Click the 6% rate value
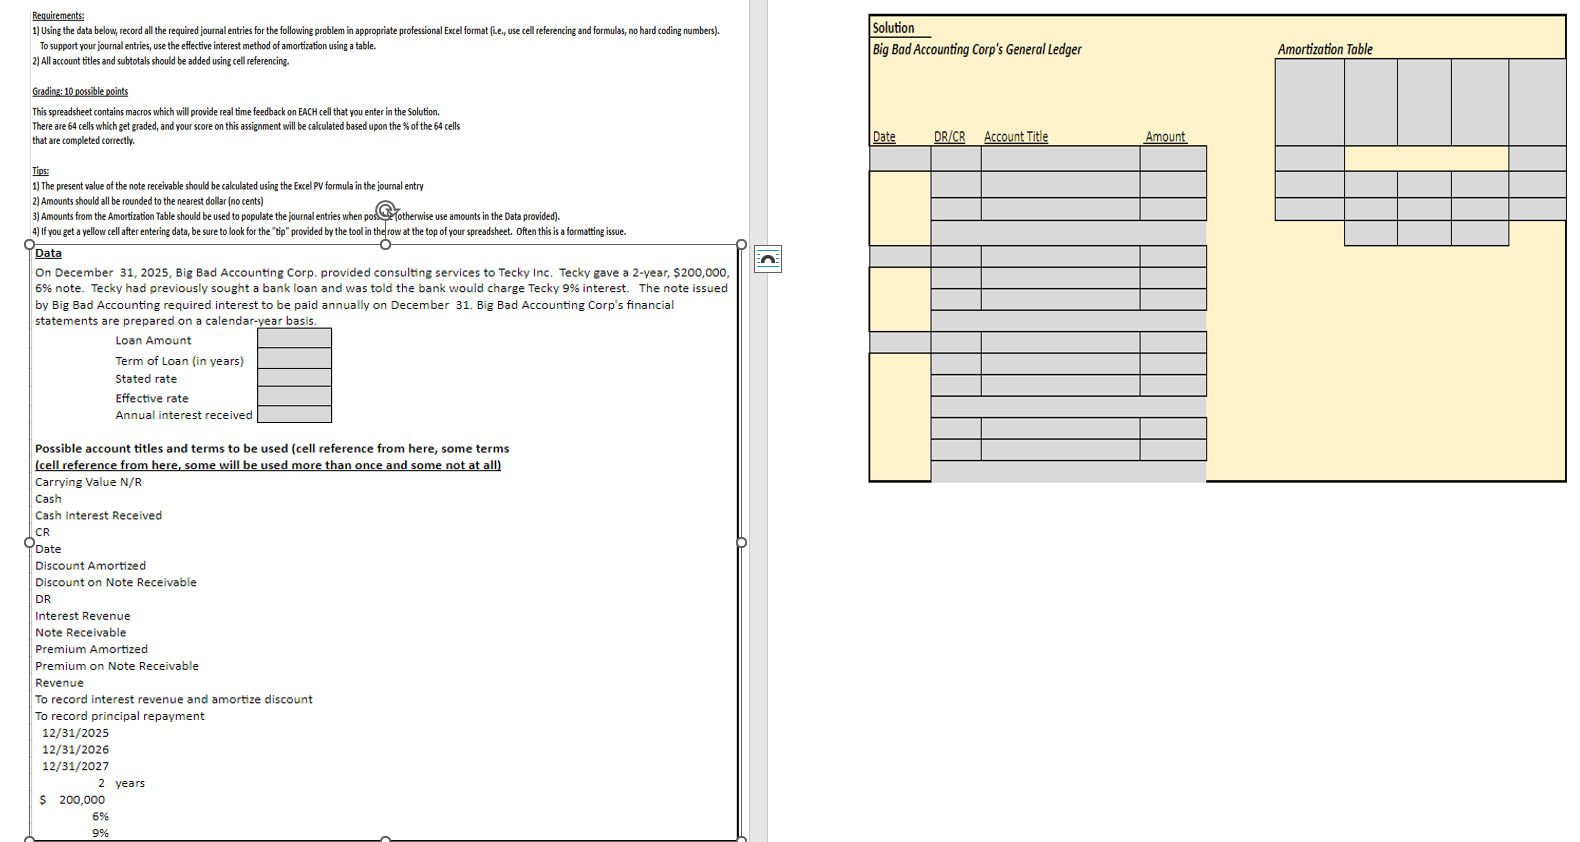Viewport: 1580px width, 842px height. [100, 817]
